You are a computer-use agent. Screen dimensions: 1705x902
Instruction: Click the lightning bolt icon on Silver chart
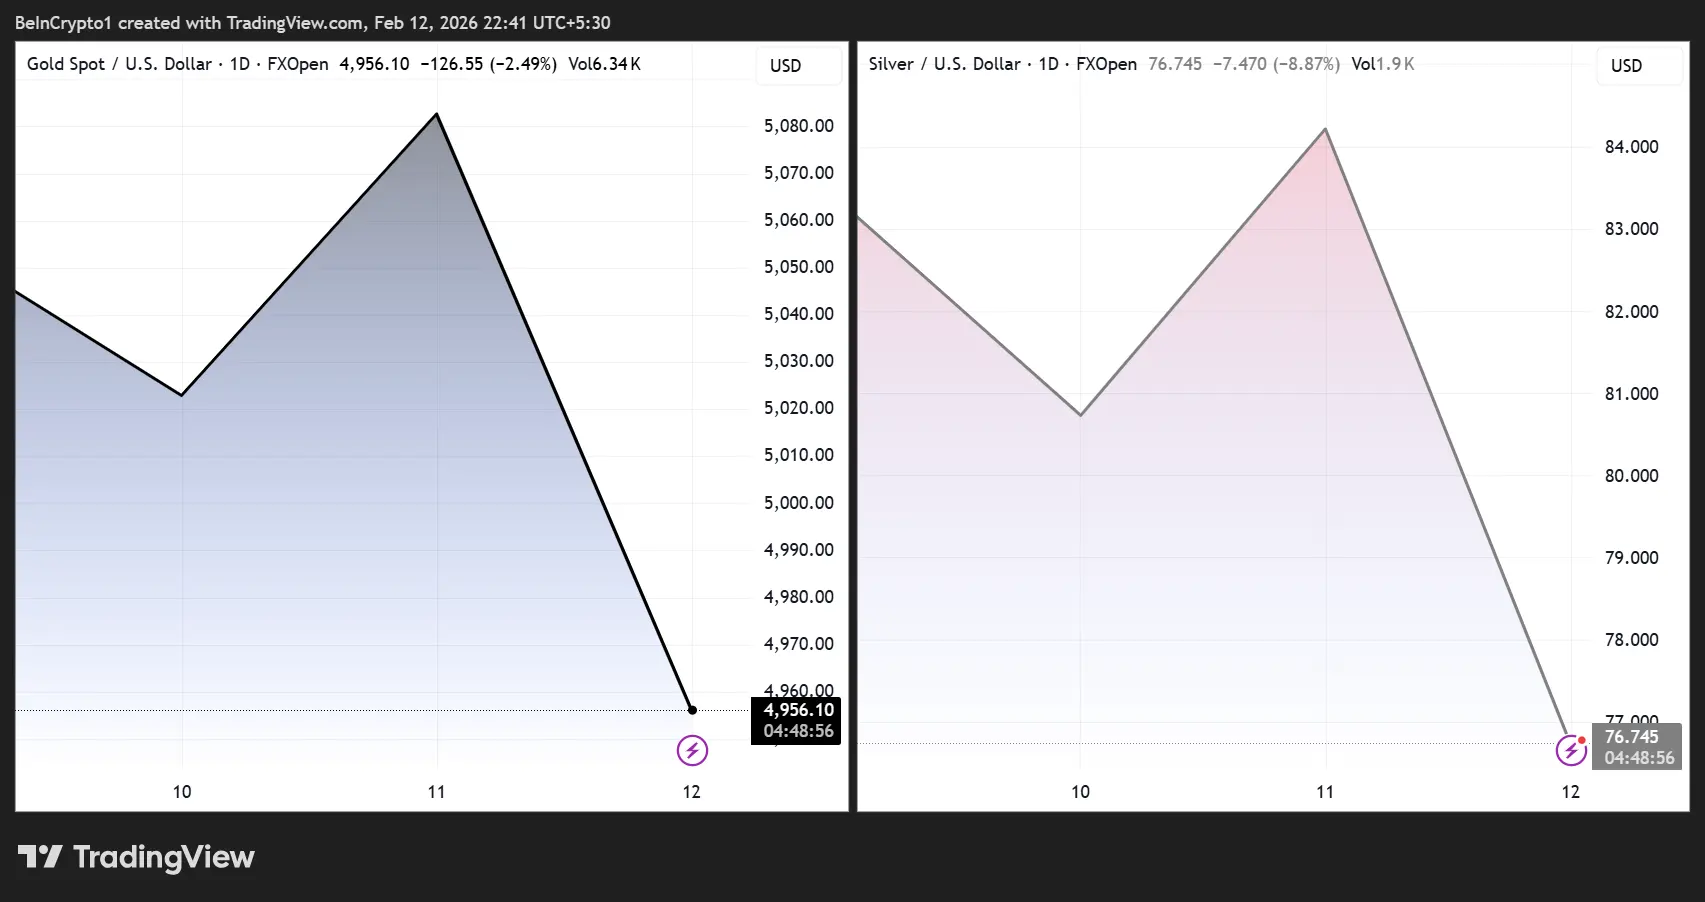pos(1571,749)
